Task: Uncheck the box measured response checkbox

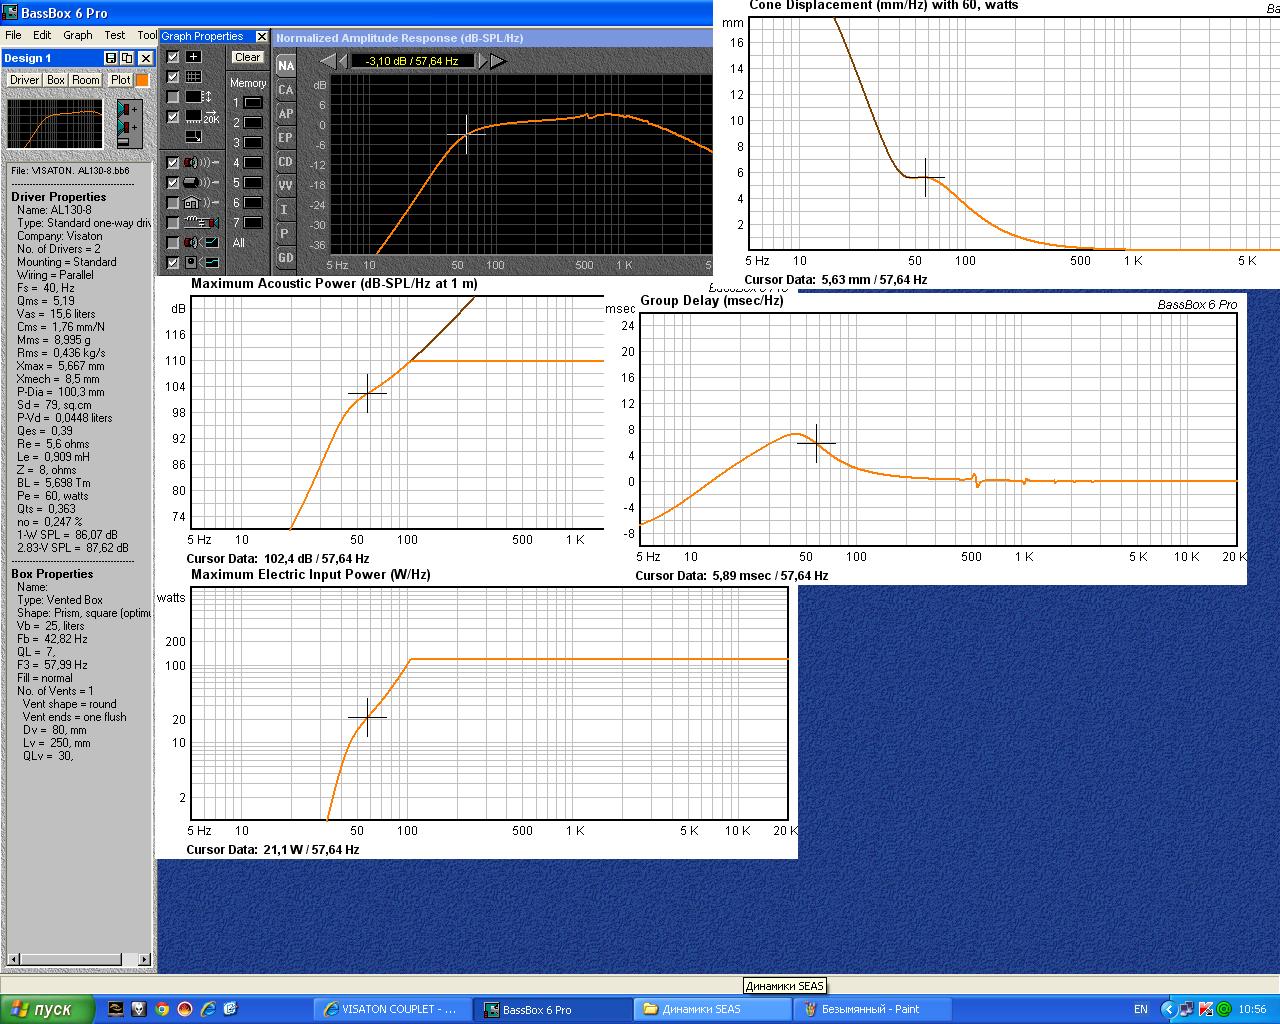Action: 173,262
